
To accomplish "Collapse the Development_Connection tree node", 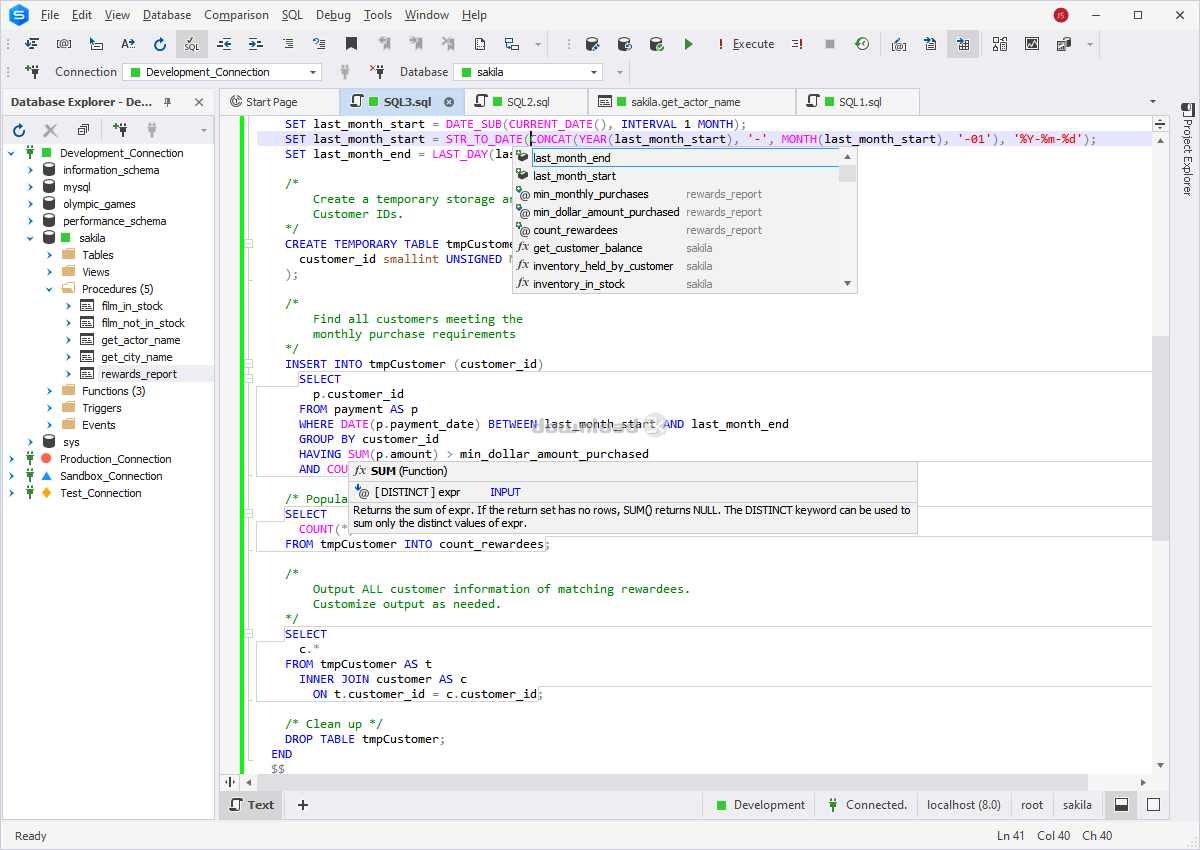I will [x=13, y=153].
